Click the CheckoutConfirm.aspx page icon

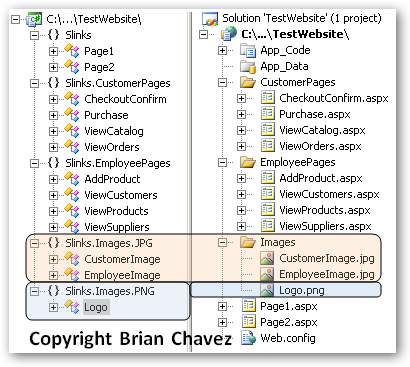click(268, 98)
